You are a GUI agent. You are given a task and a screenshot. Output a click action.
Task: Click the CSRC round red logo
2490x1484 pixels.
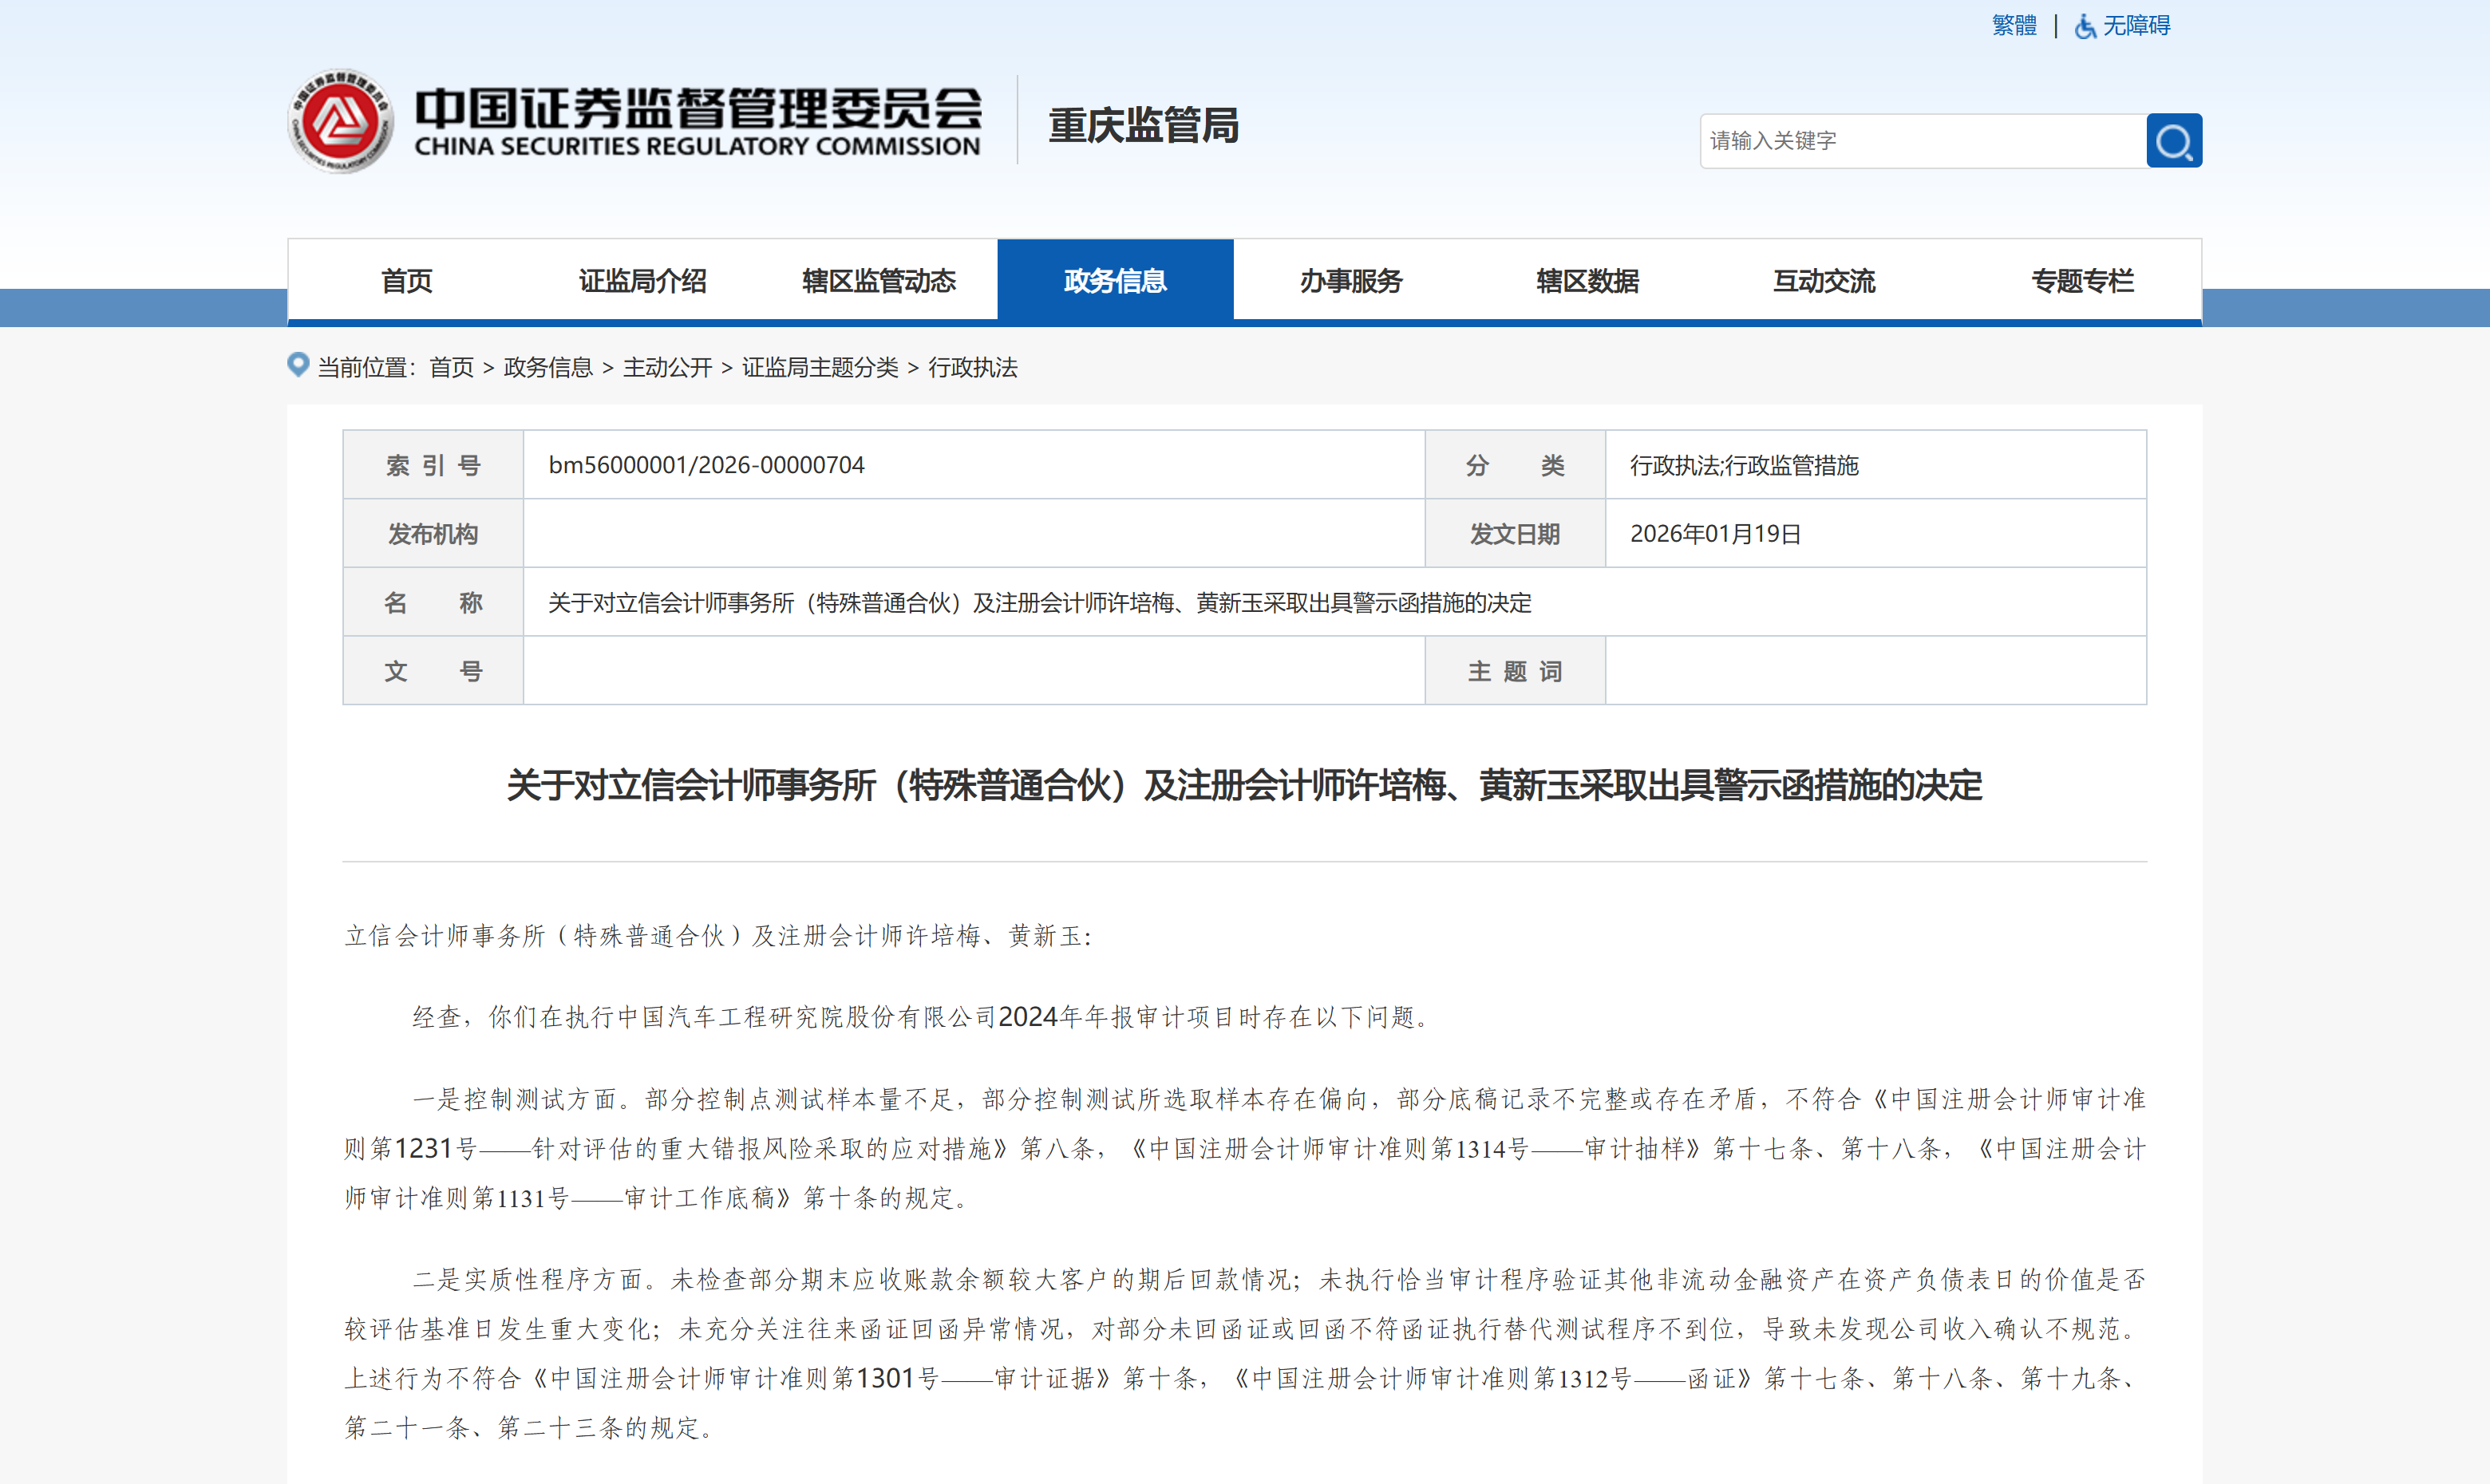pyautogui.click(x=340, y=122)
